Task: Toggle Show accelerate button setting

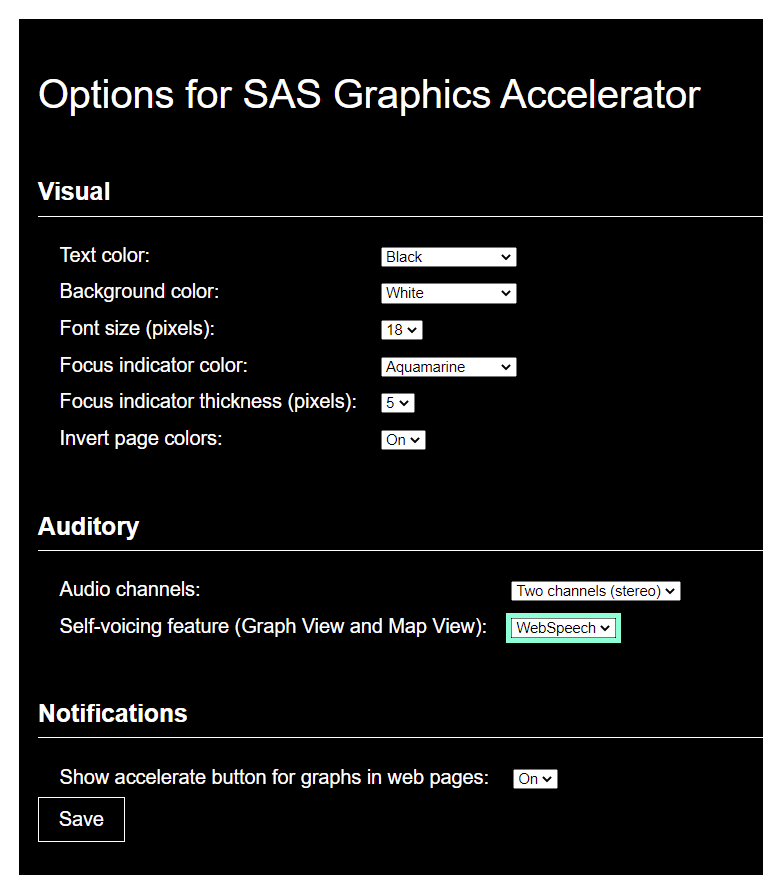Action: 535,778
